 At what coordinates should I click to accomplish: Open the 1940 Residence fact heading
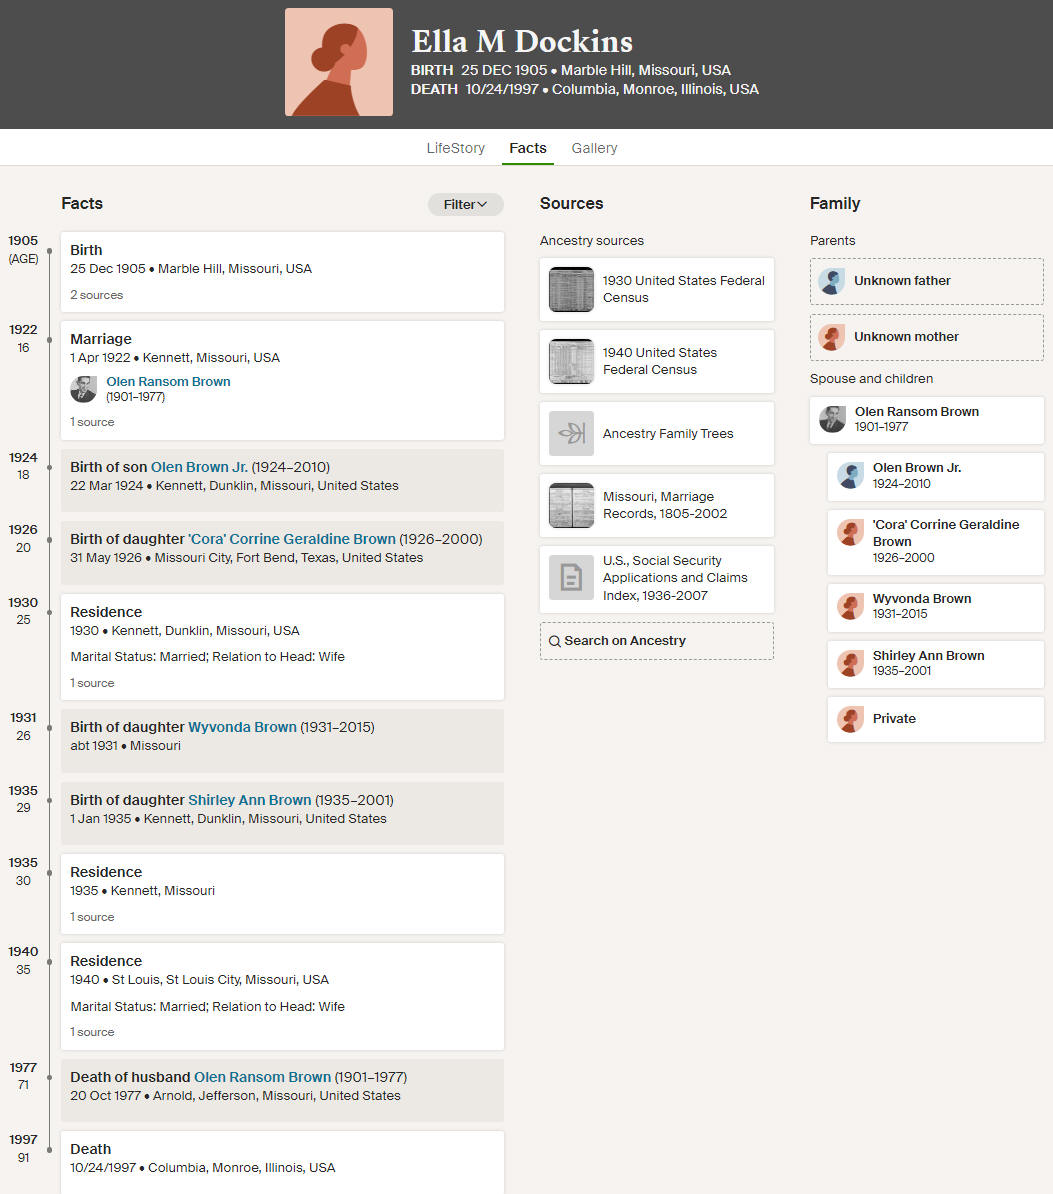pyautogui.click(x=106, y=961)
